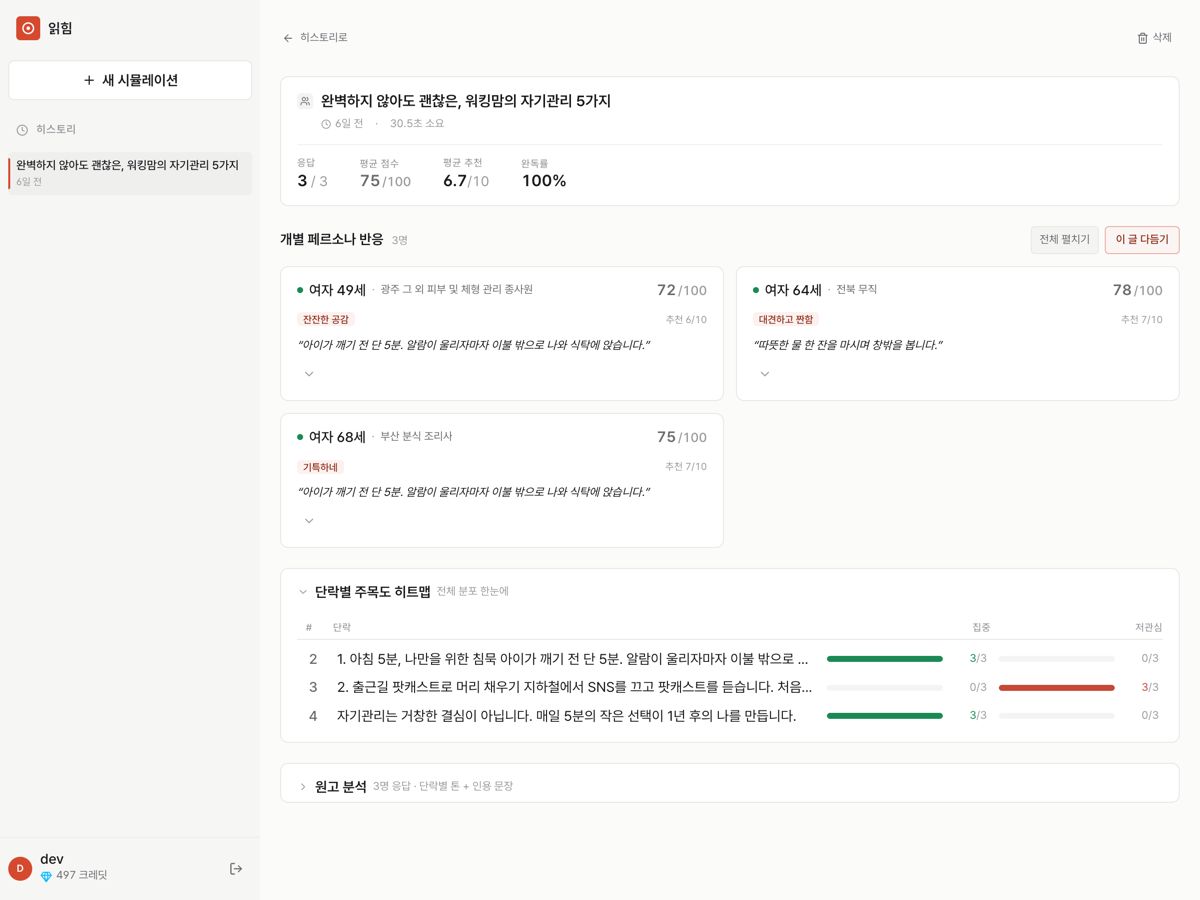This screenshot has width=1200, height=900.
Task: Click the 응답 3/3 statistic
Action: 312,173
